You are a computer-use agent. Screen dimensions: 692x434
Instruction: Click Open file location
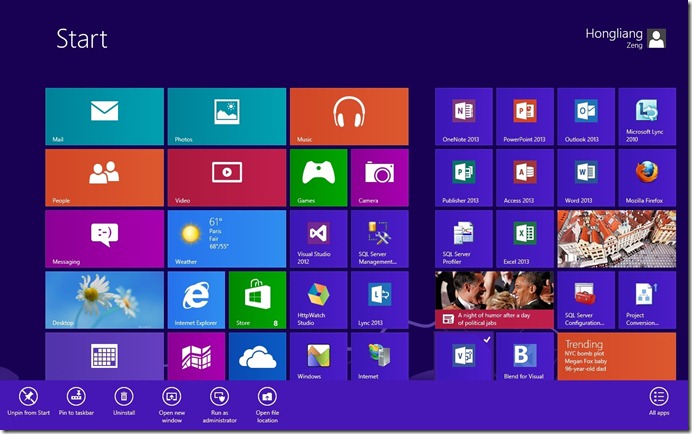[267, 405]
